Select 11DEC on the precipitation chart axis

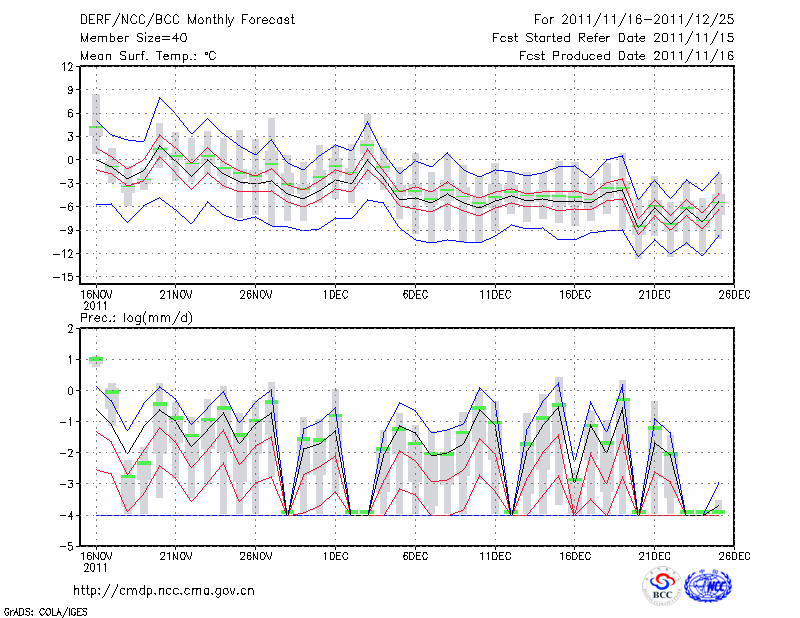pos(495,556)
